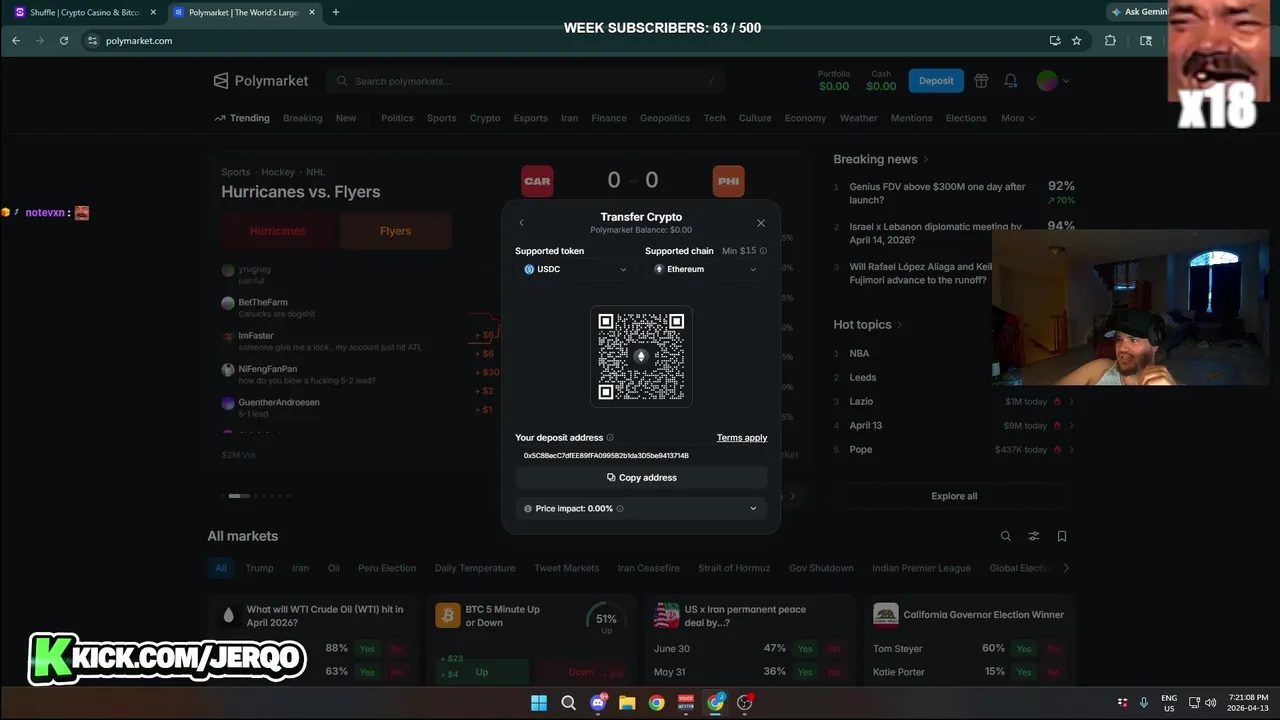The height and width of the screenshot is (720, 1280).
Task: Open the Supported token USDC dropdown
Action: [x=576, y=269]
